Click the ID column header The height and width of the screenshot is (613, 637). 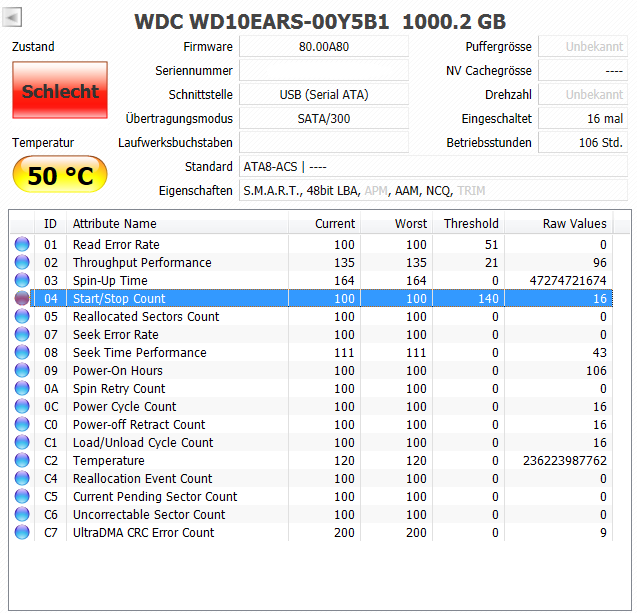tap(50, 223)
